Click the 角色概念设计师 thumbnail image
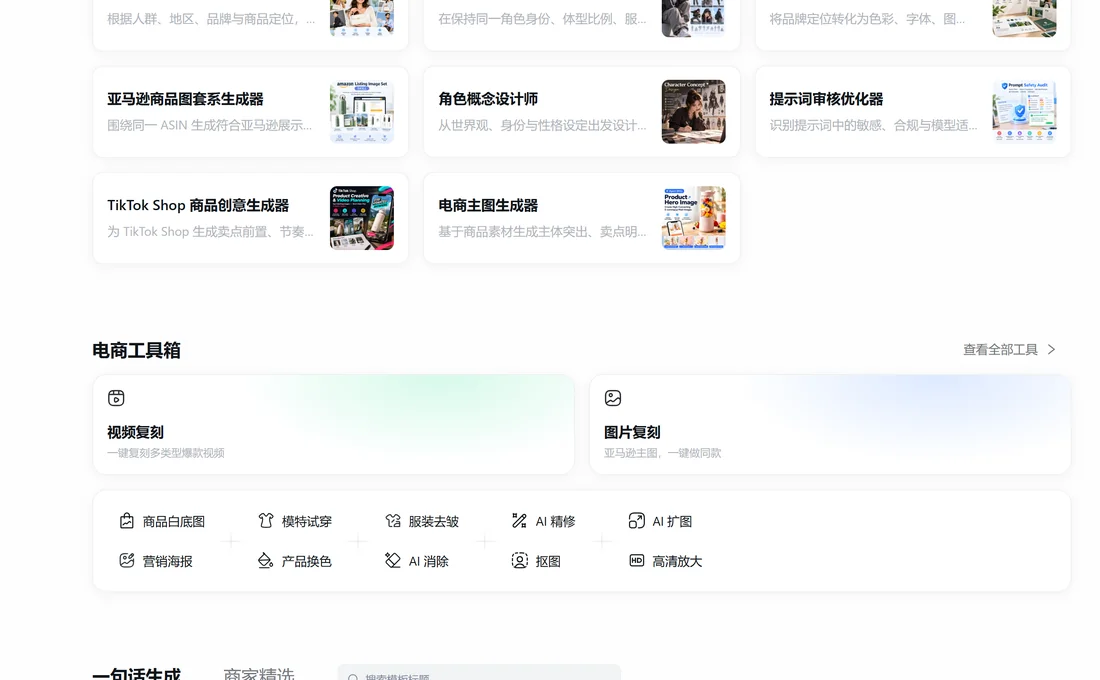Image resolution: width=1100 pixels, height=680 pixels. 694,112
